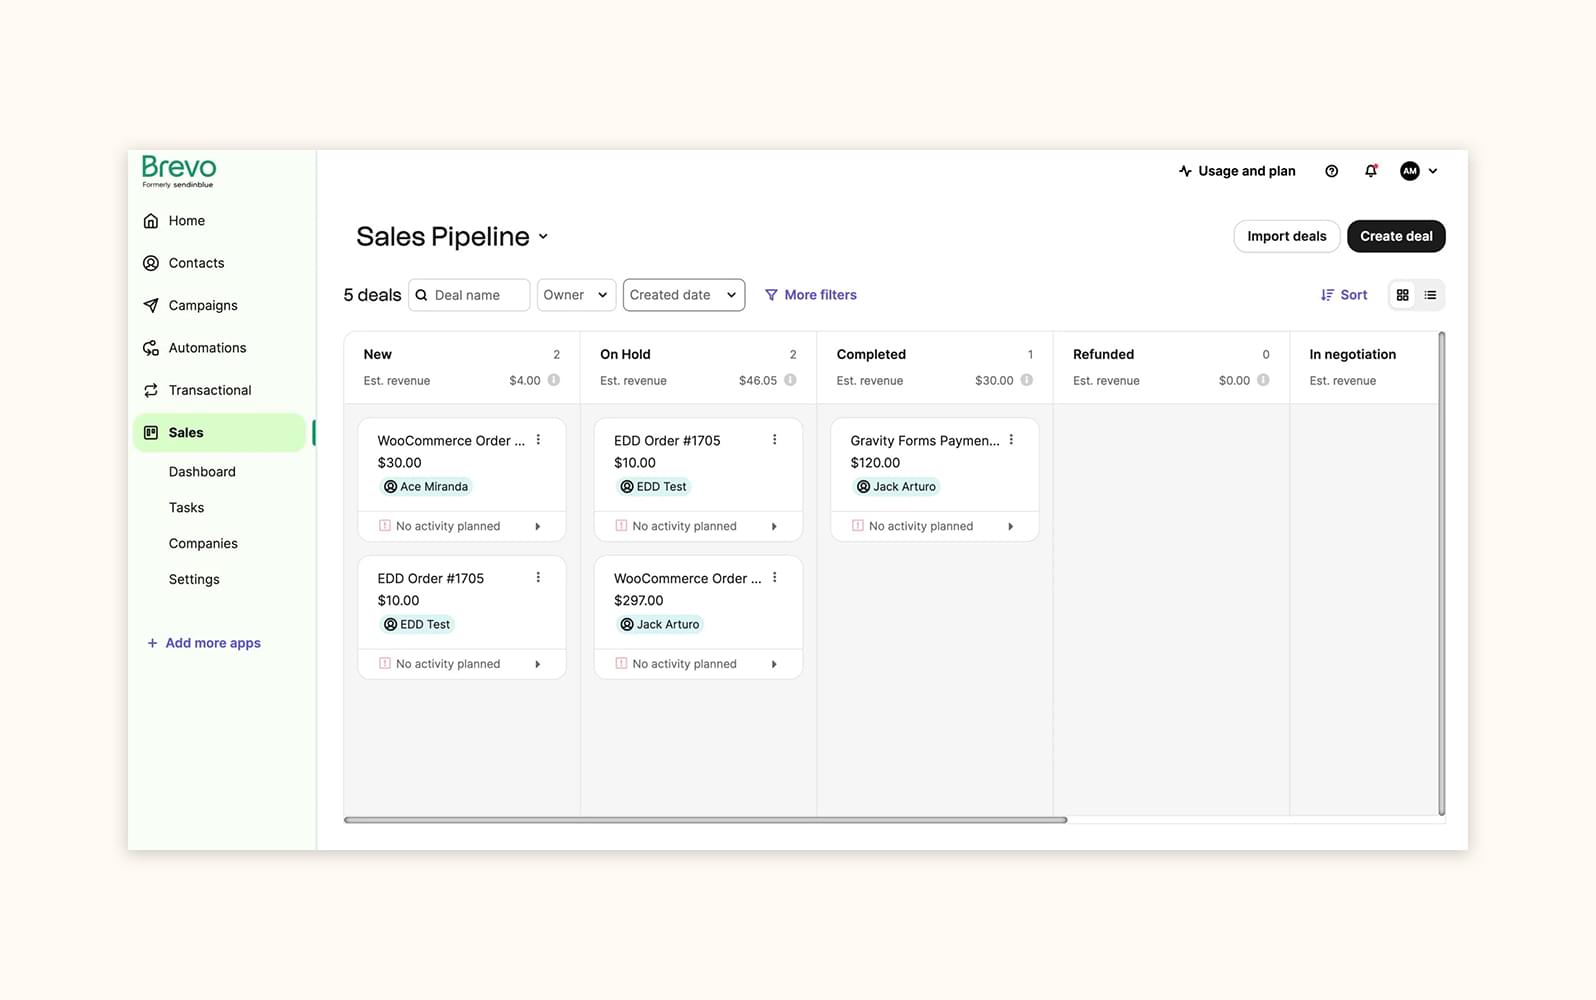Open three-dot menu on On Hold EDD Order

pos(775,440)
